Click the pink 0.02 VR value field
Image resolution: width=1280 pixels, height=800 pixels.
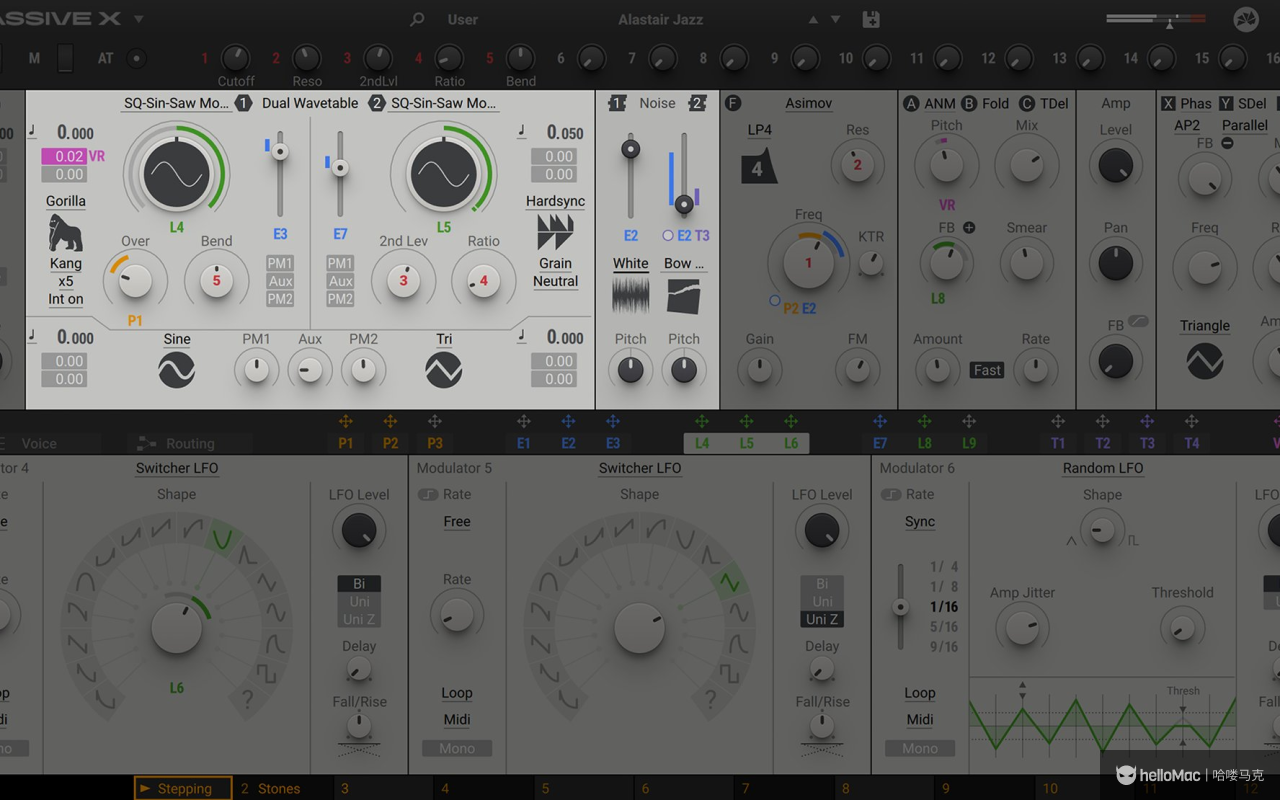63,156
